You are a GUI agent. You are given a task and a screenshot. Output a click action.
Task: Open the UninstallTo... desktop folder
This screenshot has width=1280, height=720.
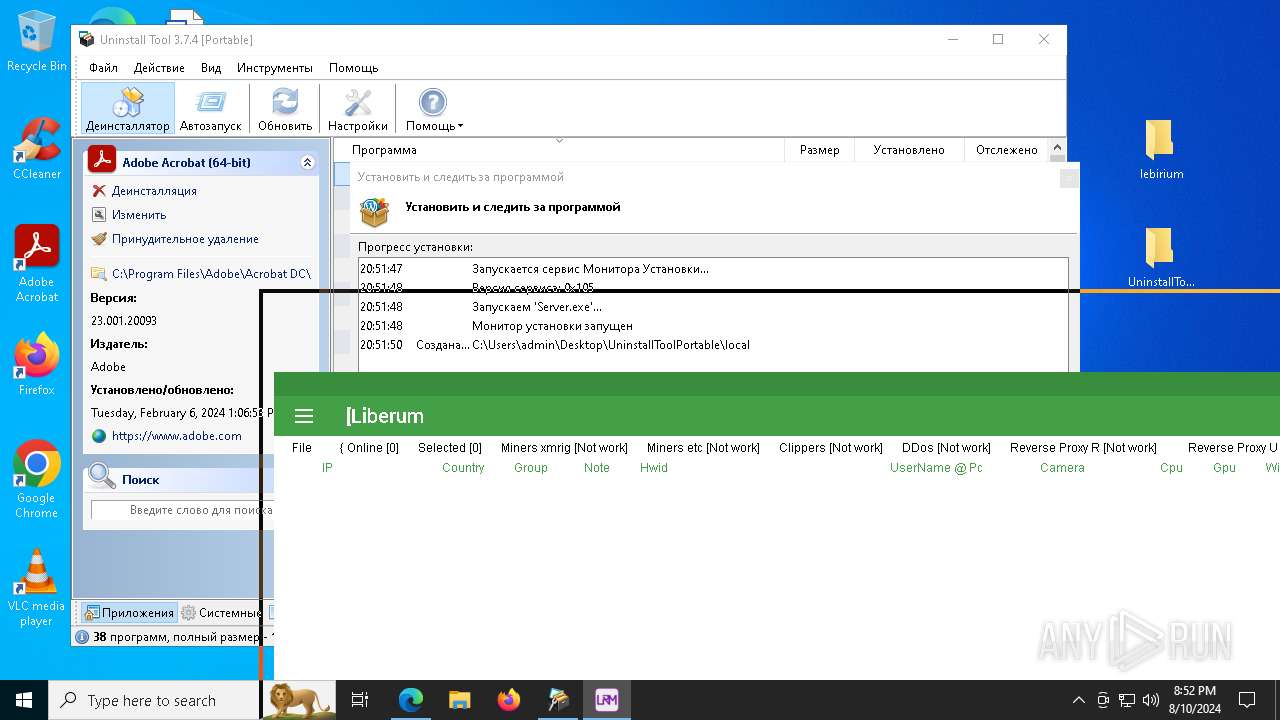1161,257
